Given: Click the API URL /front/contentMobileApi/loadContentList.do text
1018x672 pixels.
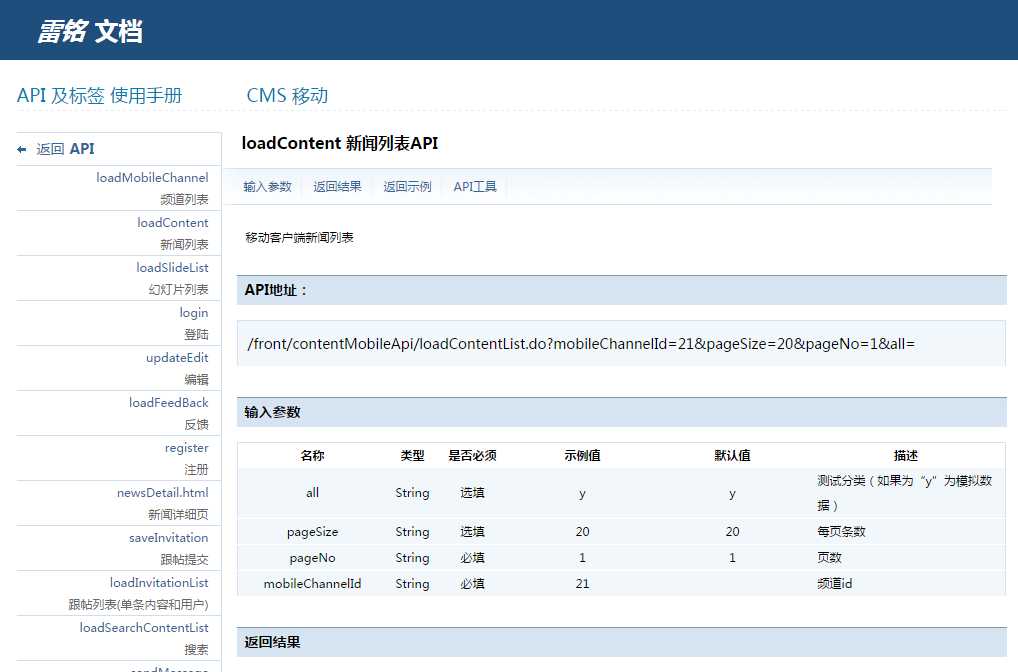Looking at the screenshot, I should [x=580, y=343].
